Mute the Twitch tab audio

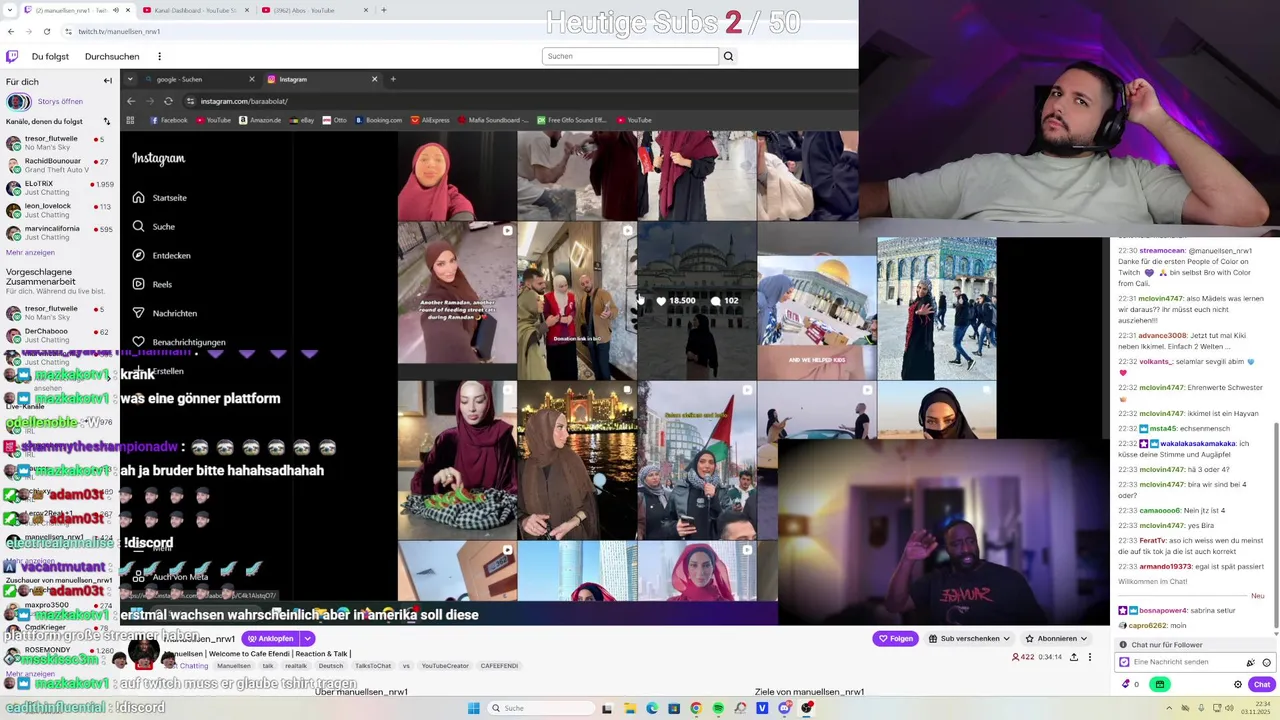tap(115, 10)
